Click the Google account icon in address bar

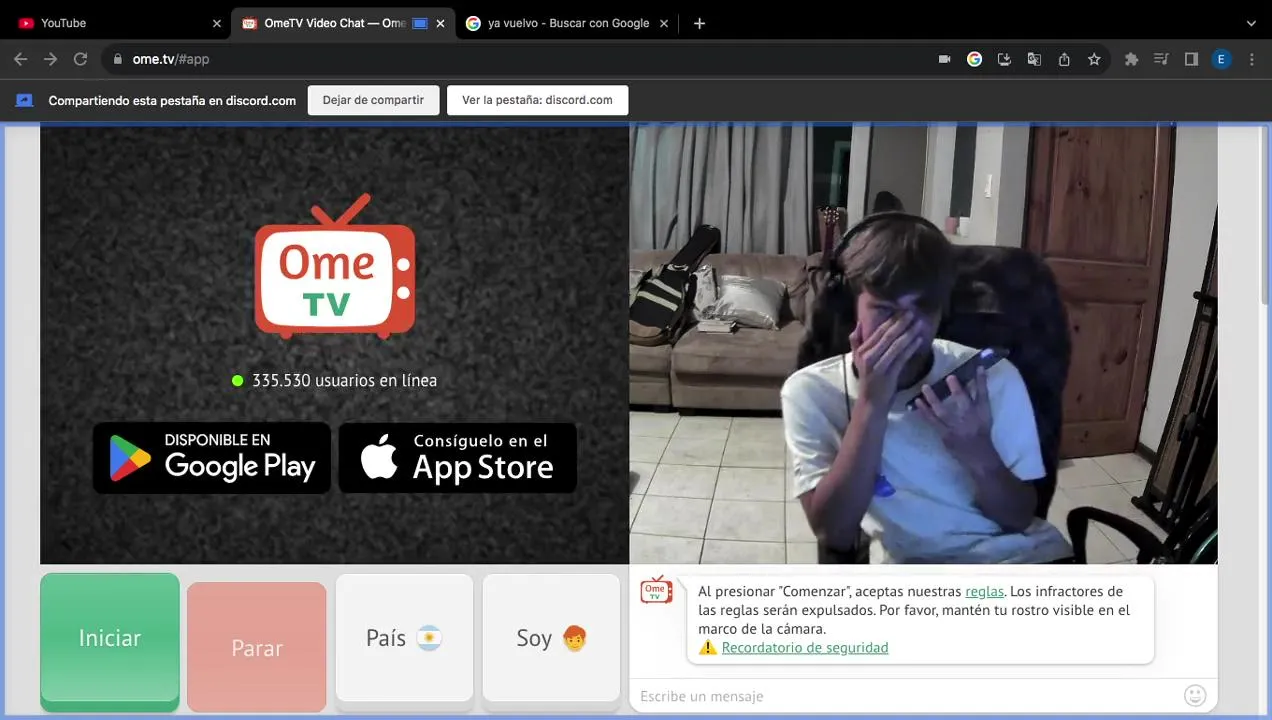974,59
